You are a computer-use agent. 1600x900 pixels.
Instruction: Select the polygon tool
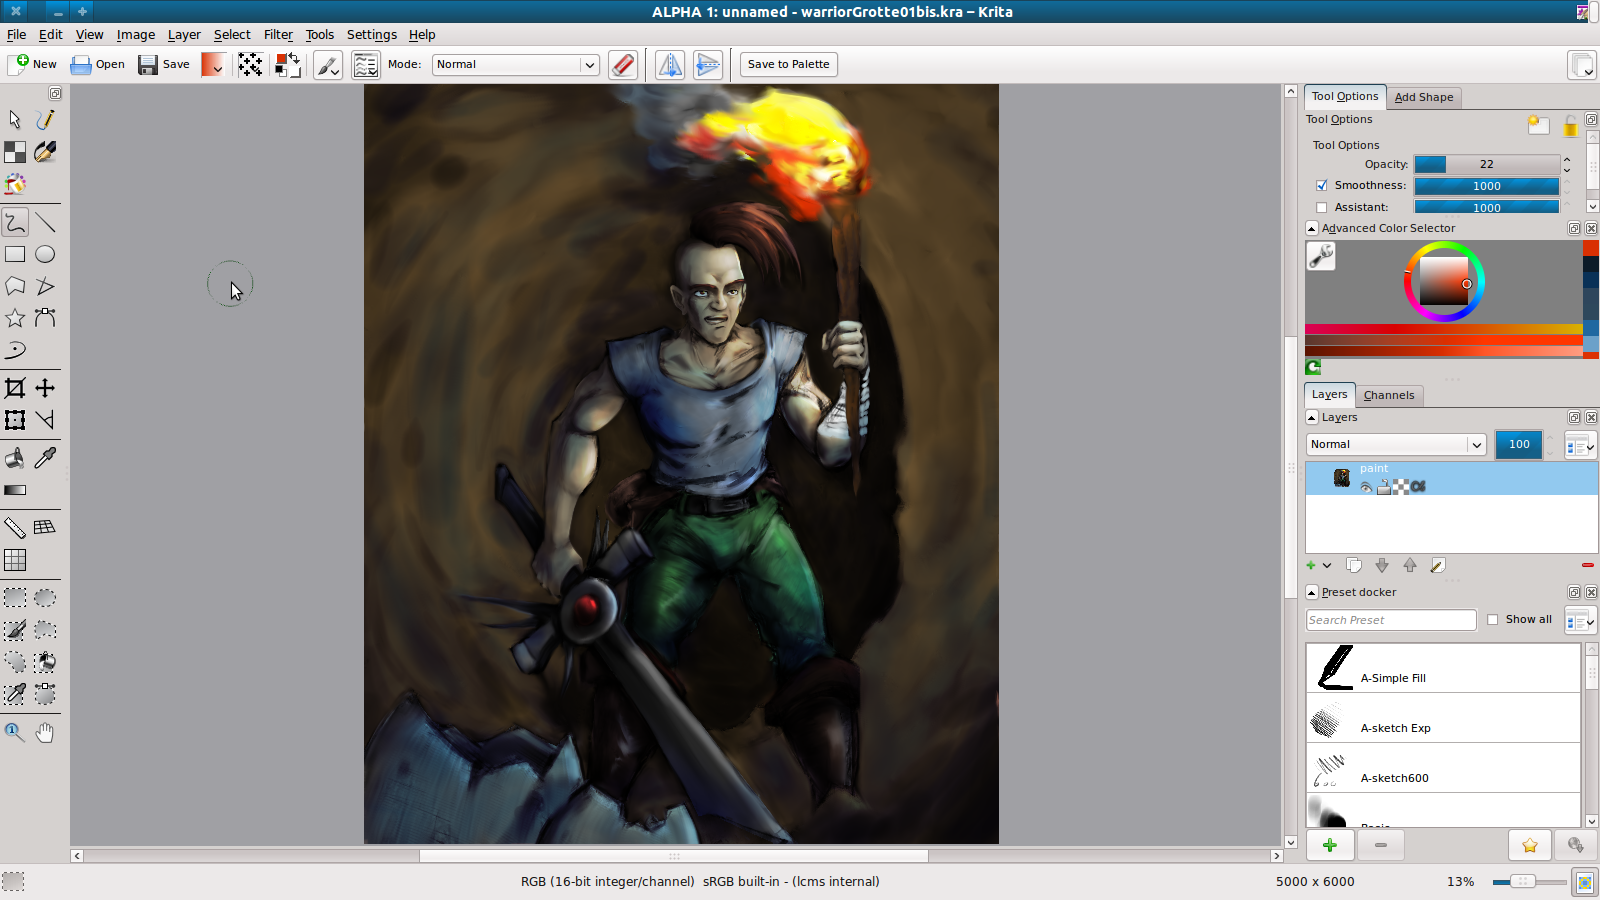tap(15, 286)
